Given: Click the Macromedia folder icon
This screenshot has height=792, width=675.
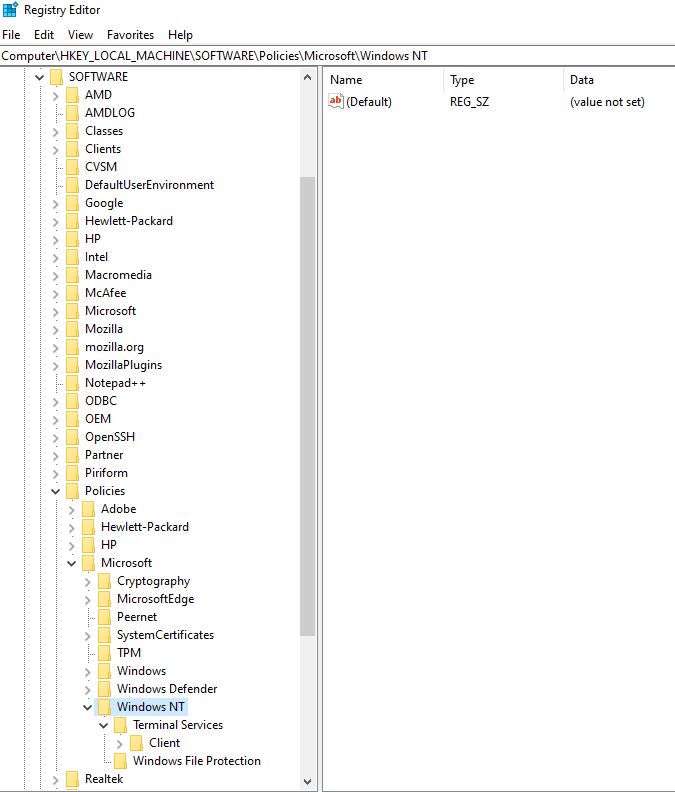Looking at the screenshot, I should 73,275.
